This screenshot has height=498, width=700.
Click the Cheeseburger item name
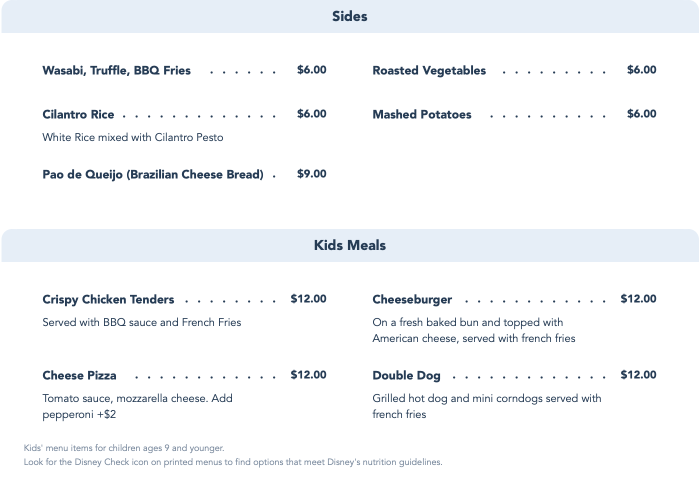pos(412,300)
